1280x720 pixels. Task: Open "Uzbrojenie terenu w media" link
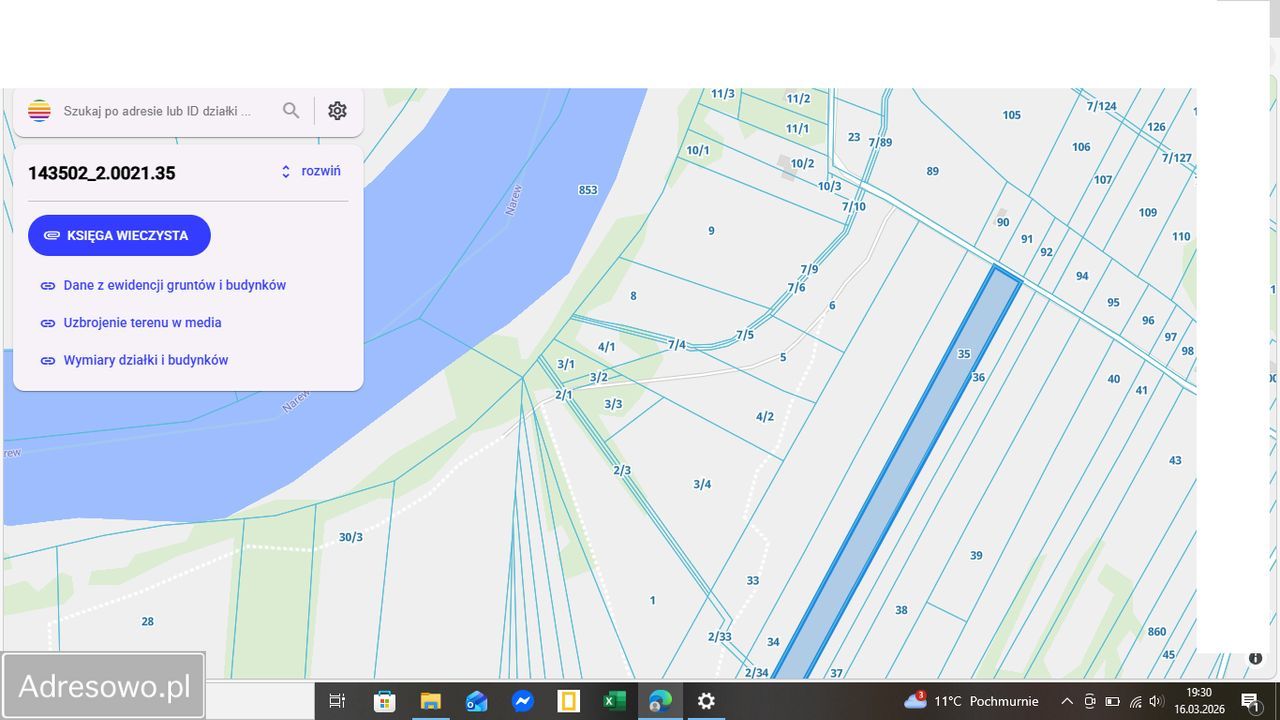tap(142, 323)
